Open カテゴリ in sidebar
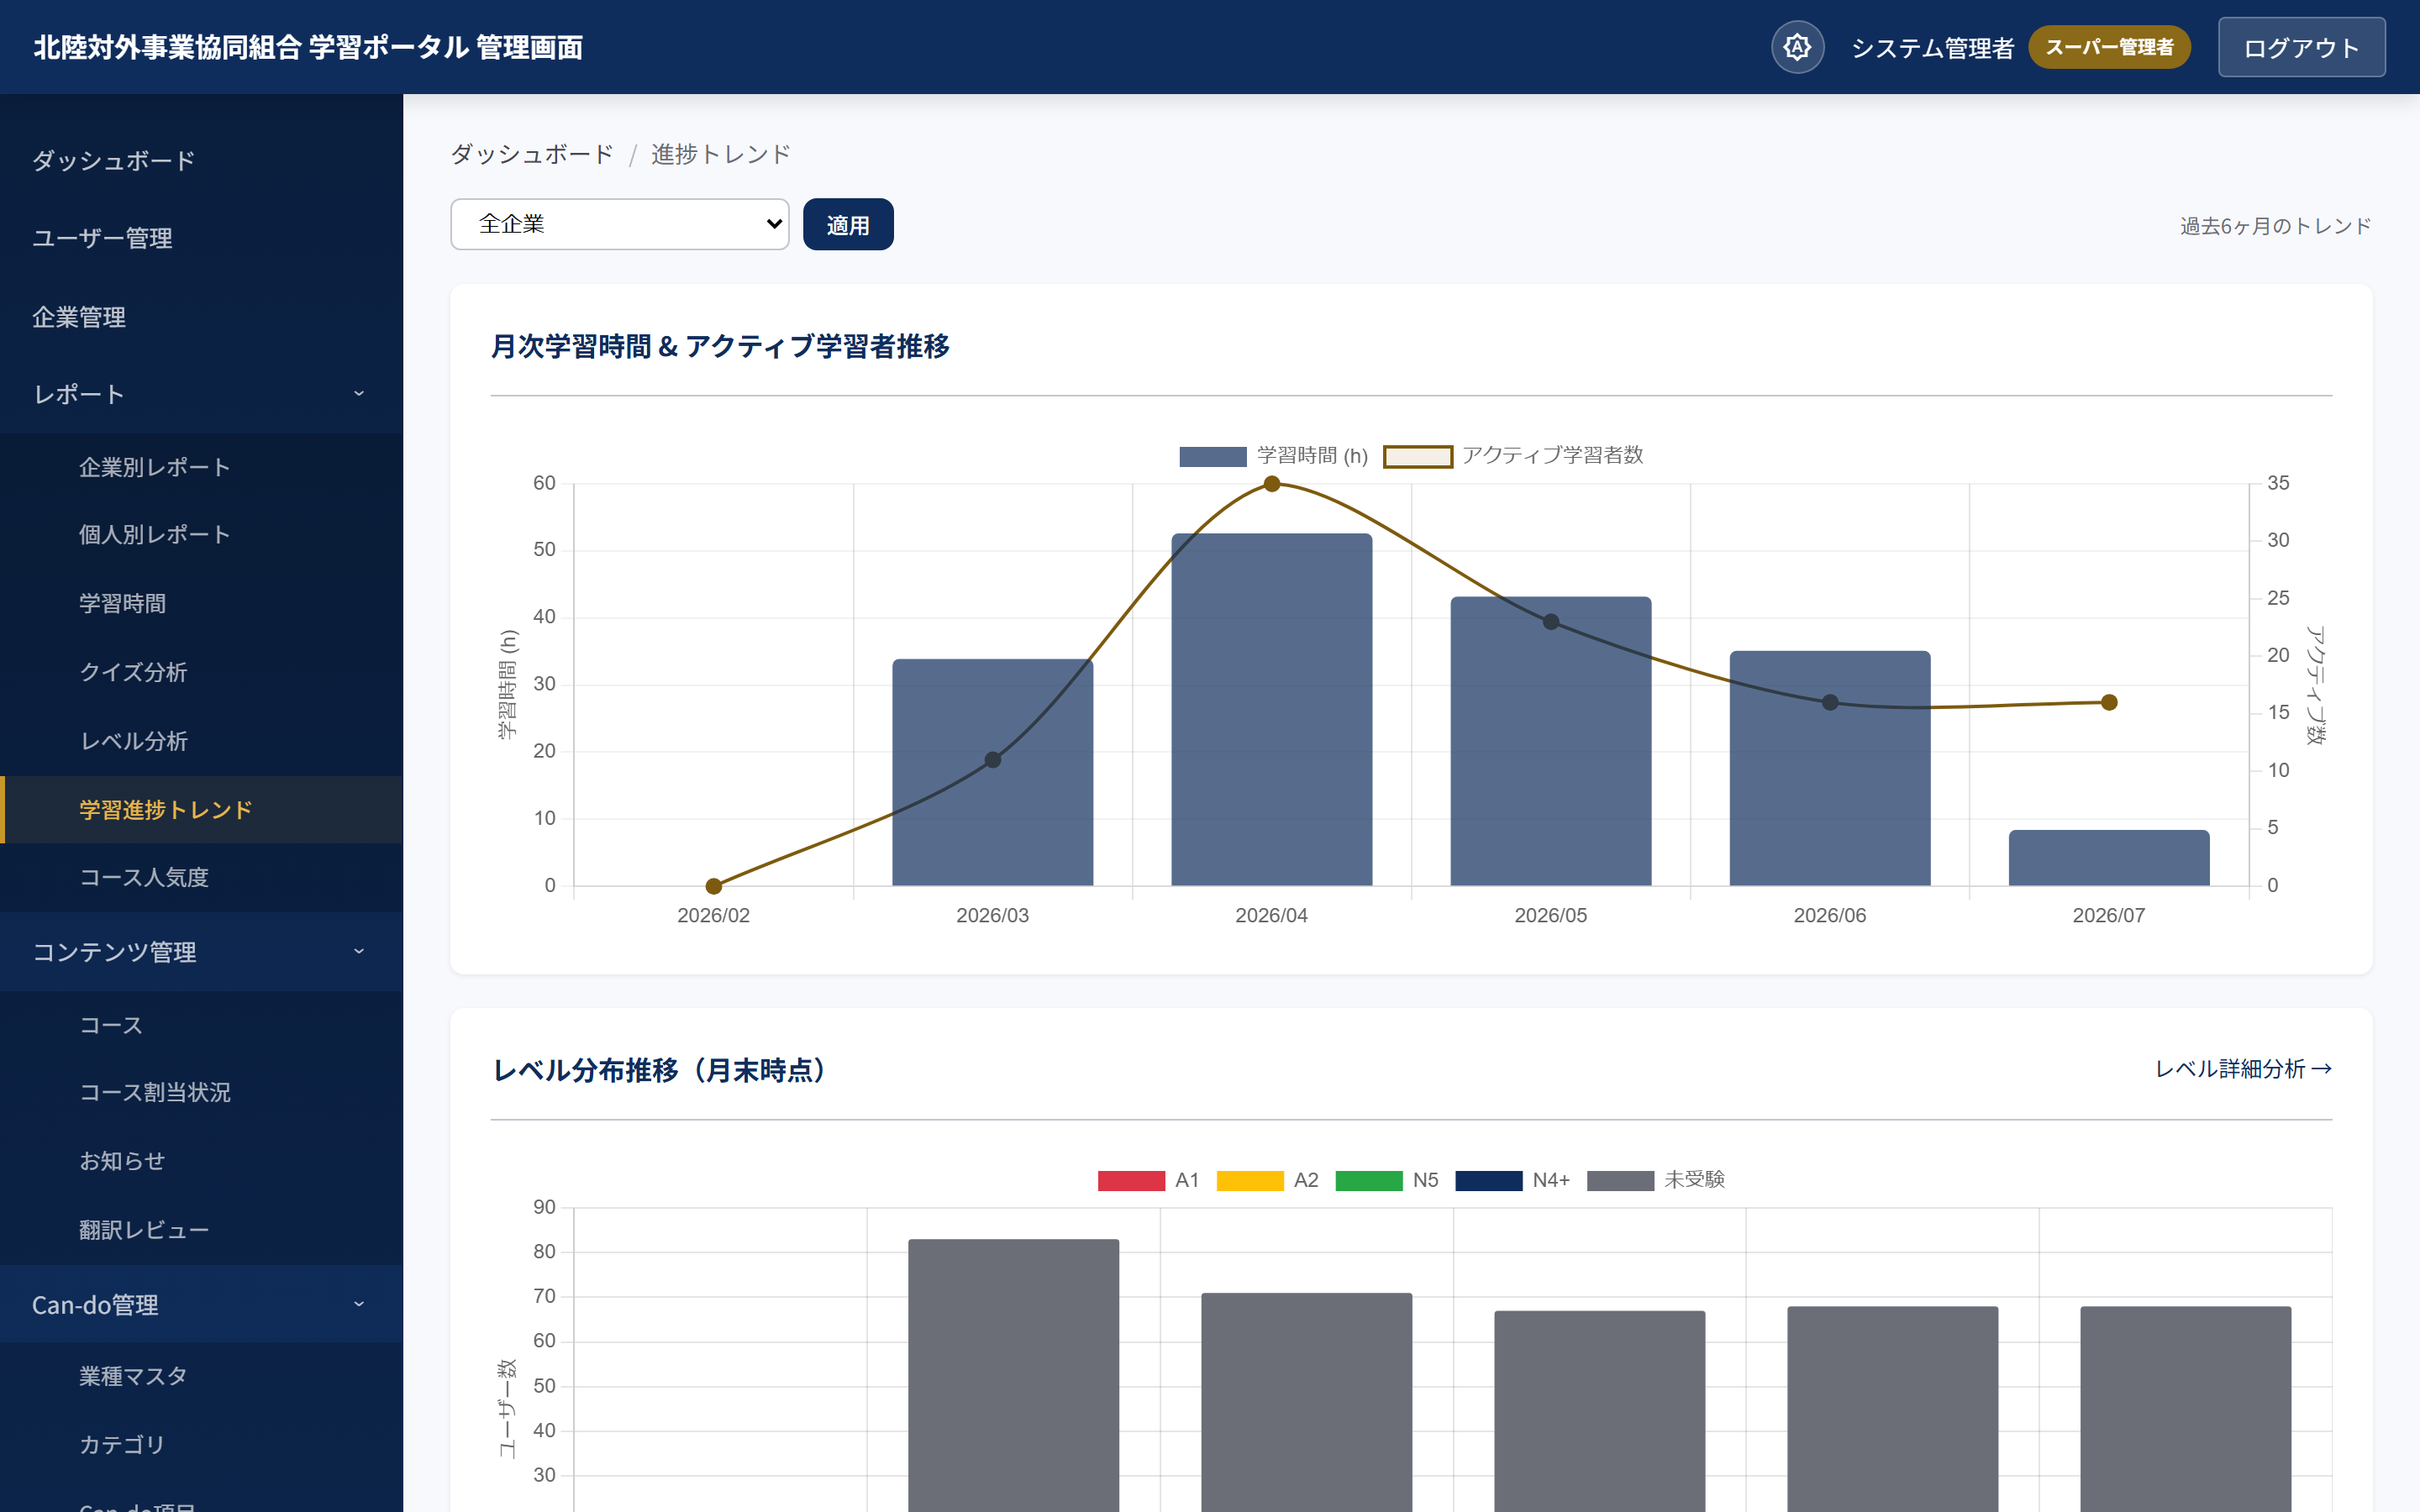2420x1512 pixels. click(x=201, y=1445)
